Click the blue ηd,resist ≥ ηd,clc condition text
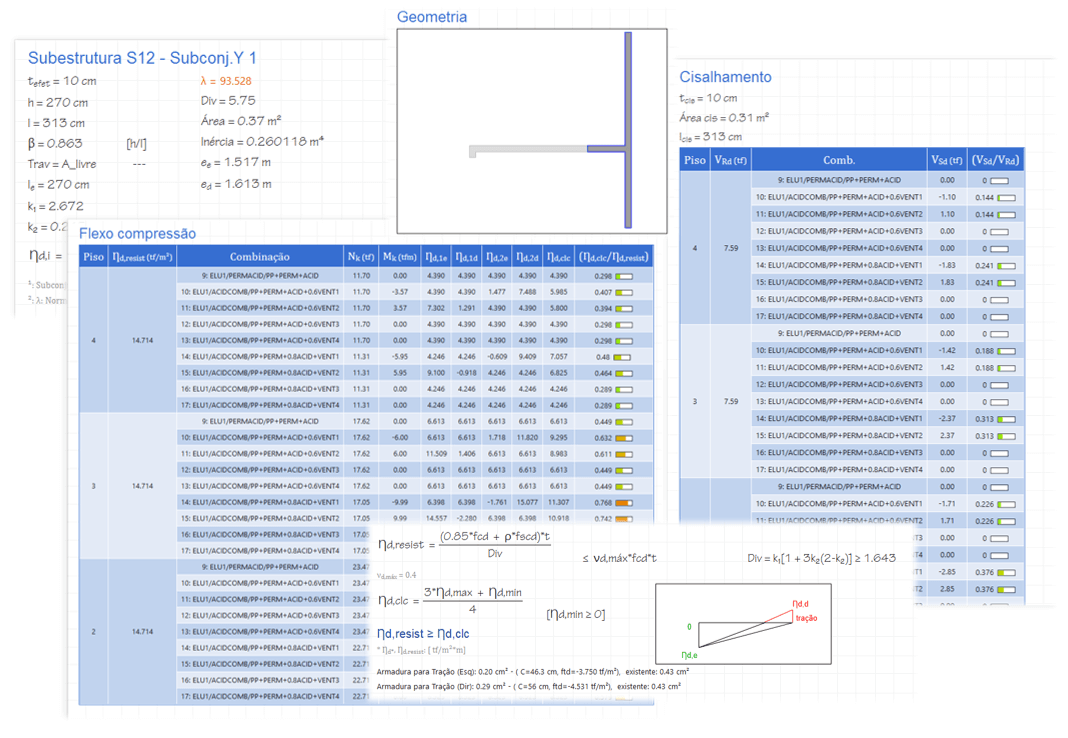 [x=422, y=633]
